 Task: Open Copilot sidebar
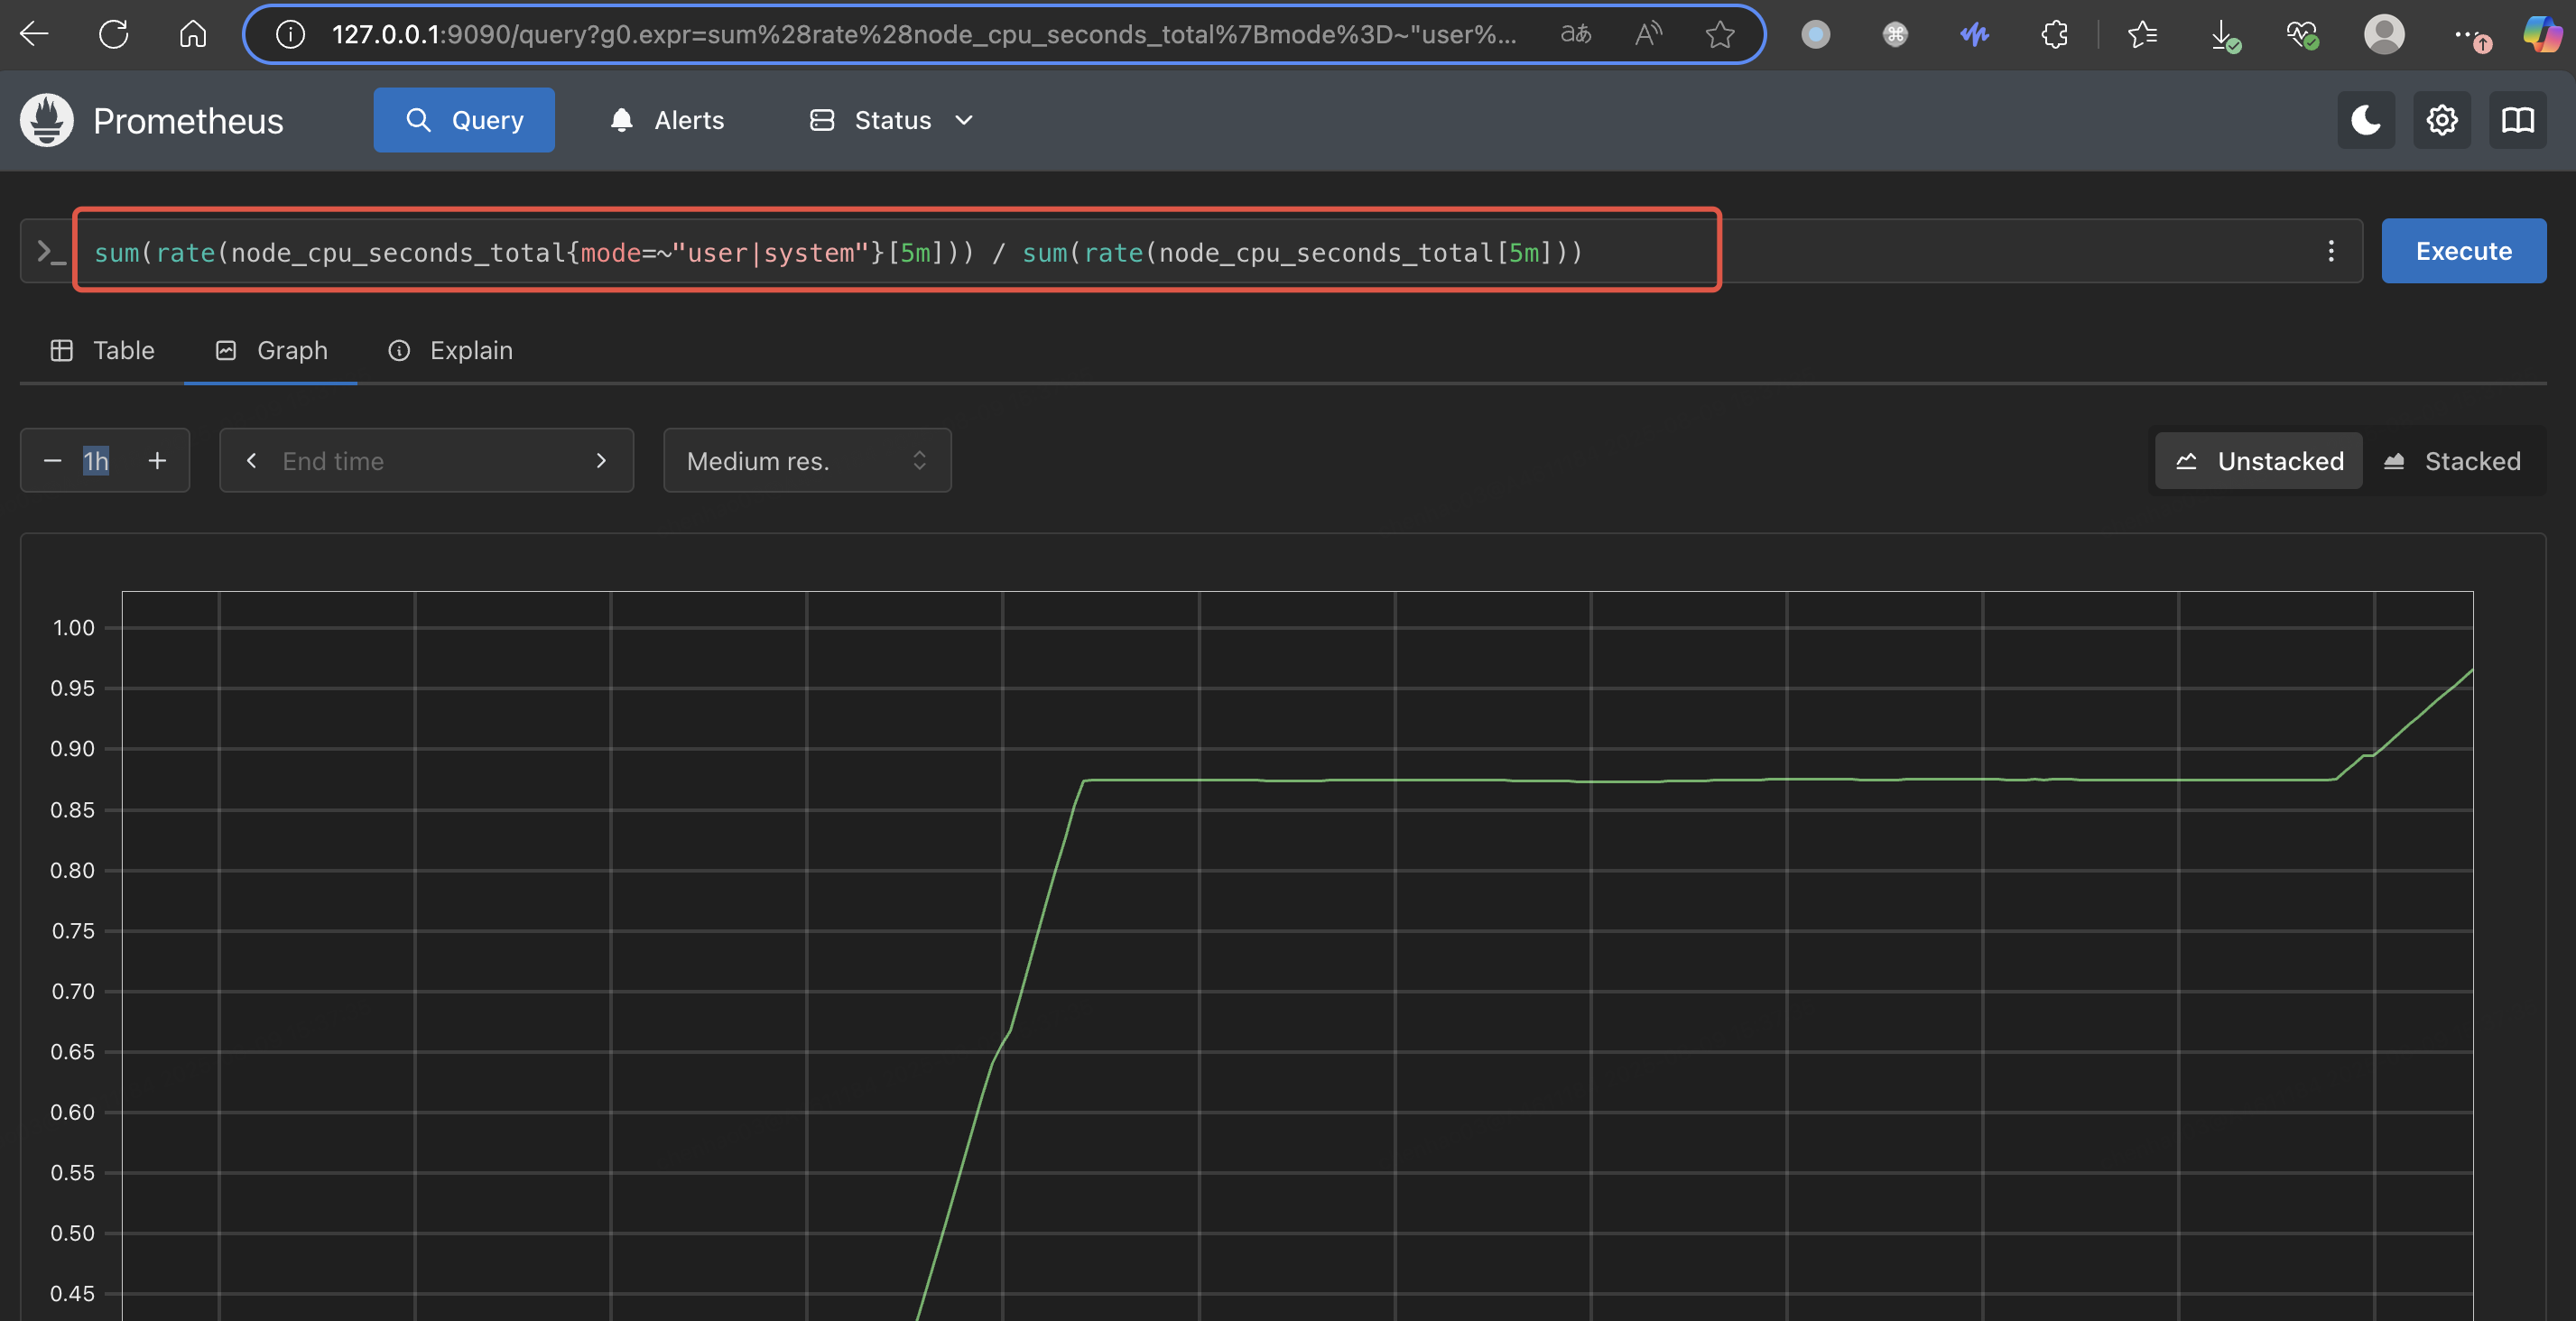click(2542, 35)
